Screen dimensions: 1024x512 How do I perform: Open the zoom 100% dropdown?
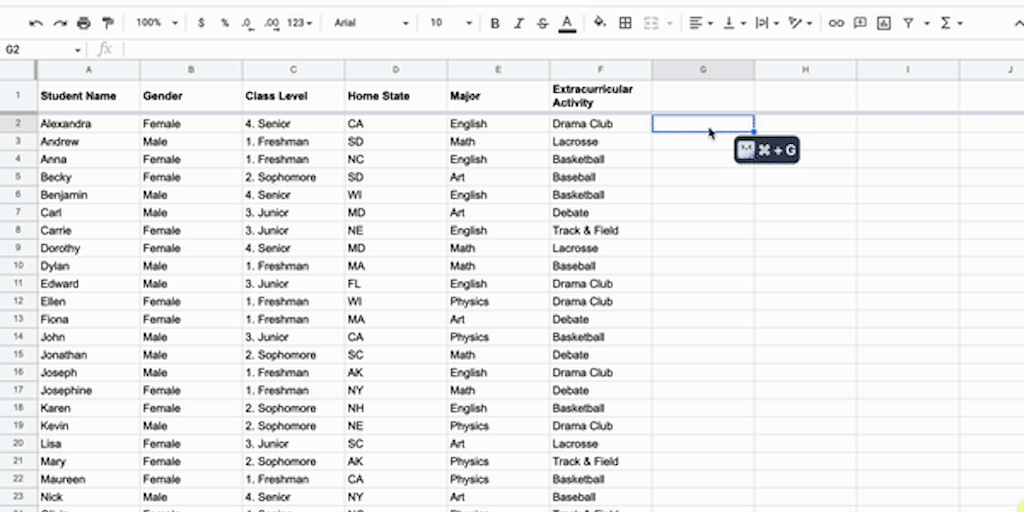tap(157, 23)
